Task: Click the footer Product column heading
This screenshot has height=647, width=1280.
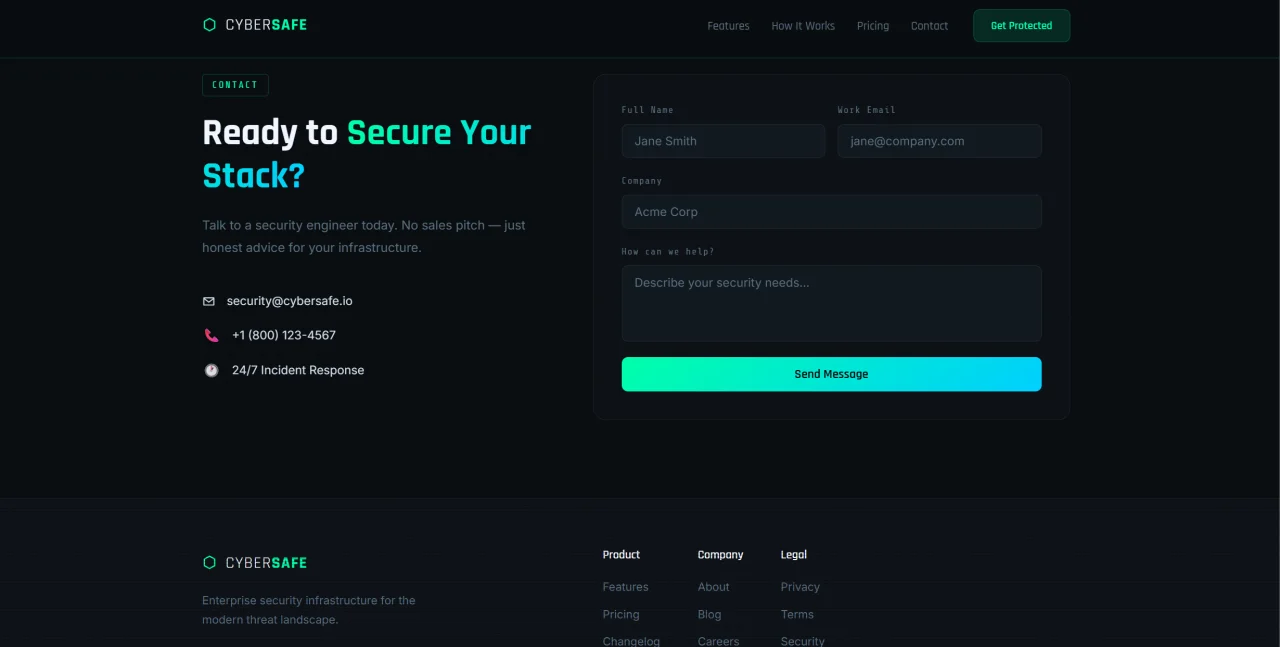Action: tap(621, 555)
